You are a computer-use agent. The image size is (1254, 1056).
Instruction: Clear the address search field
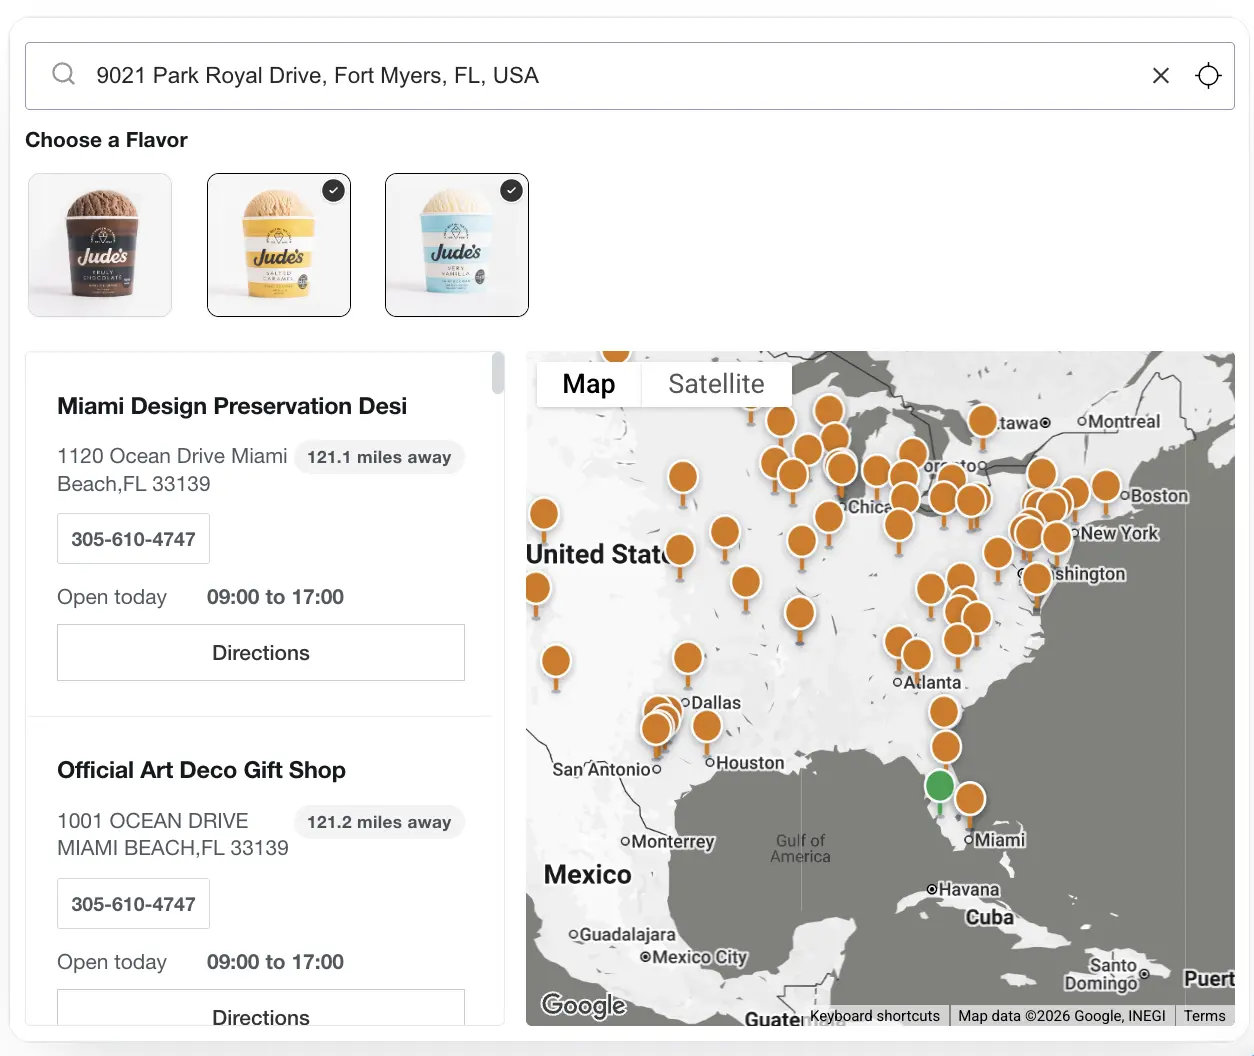(1160, 75)
